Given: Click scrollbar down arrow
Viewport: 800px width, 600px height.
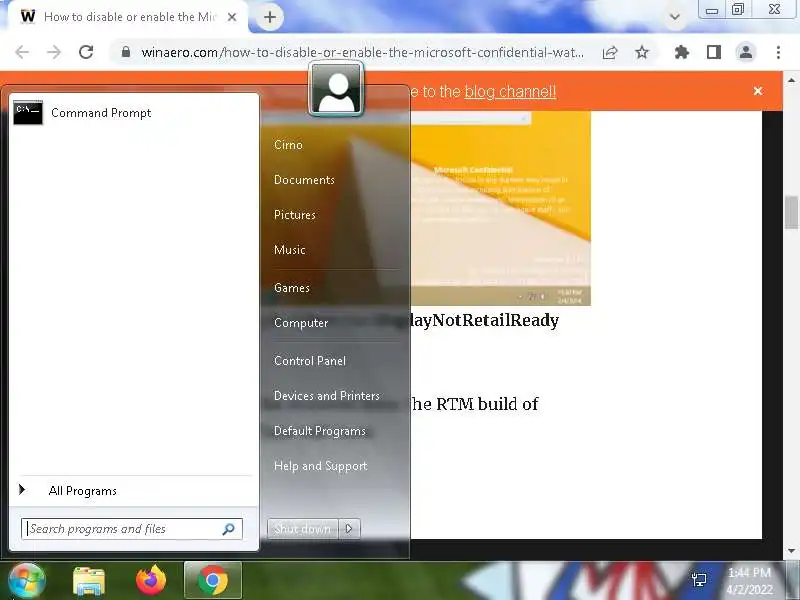Looking at the screenshot, I should click(x=791, y=551).
